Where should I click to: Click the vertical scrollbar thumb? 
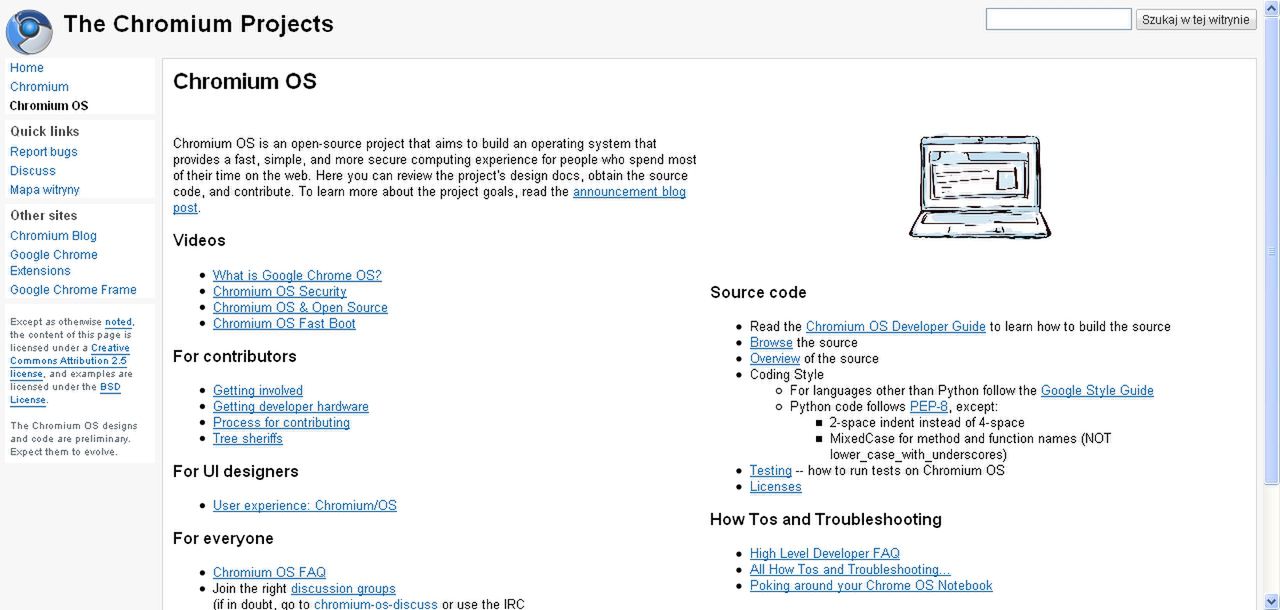[1272, 252]
